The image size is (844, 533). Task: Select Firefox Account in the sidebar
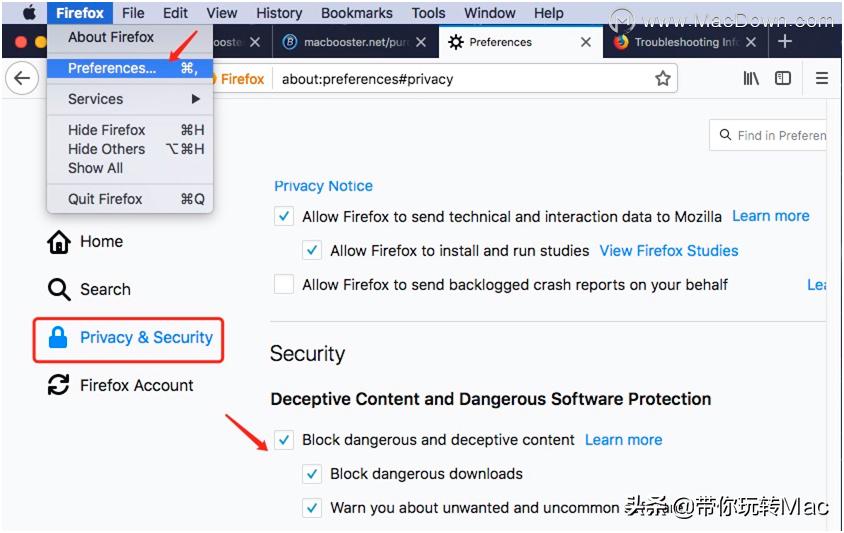tap(136, 385)
